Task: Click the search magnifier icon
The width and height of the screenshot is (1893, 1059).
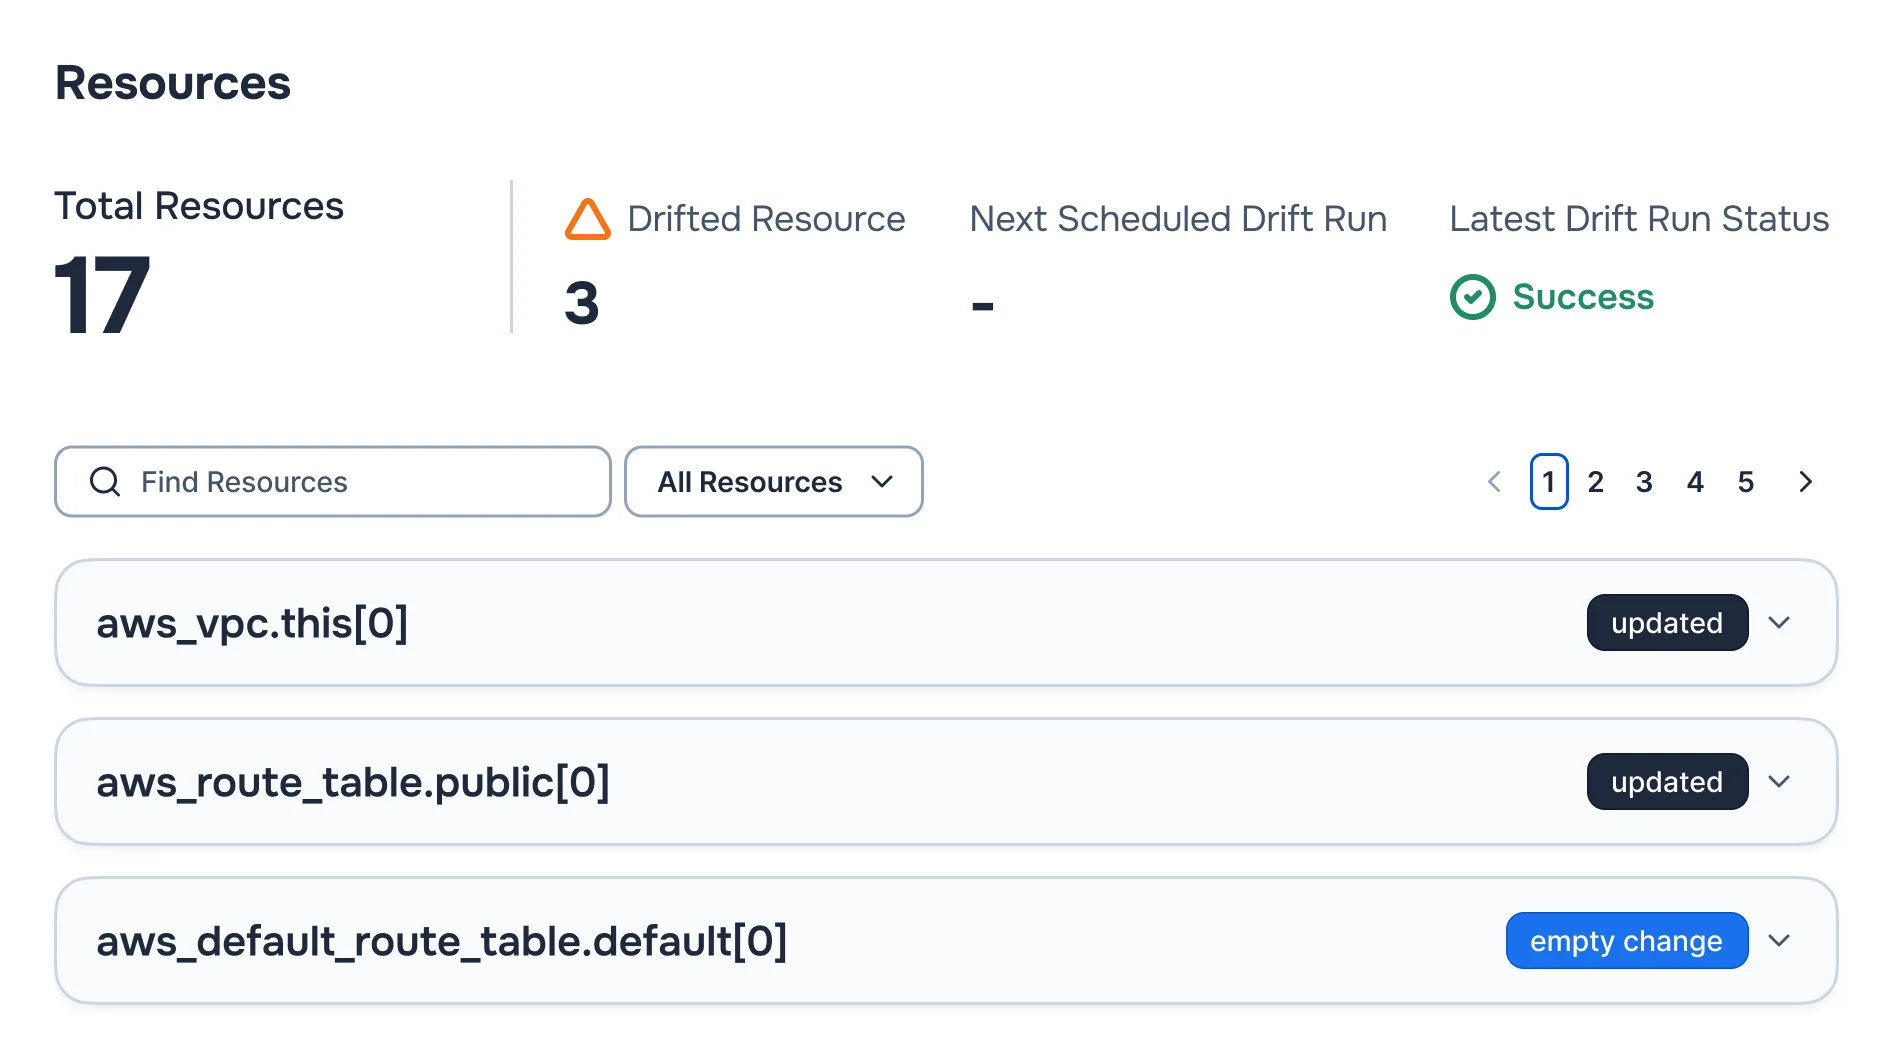Action: (105, 482)
